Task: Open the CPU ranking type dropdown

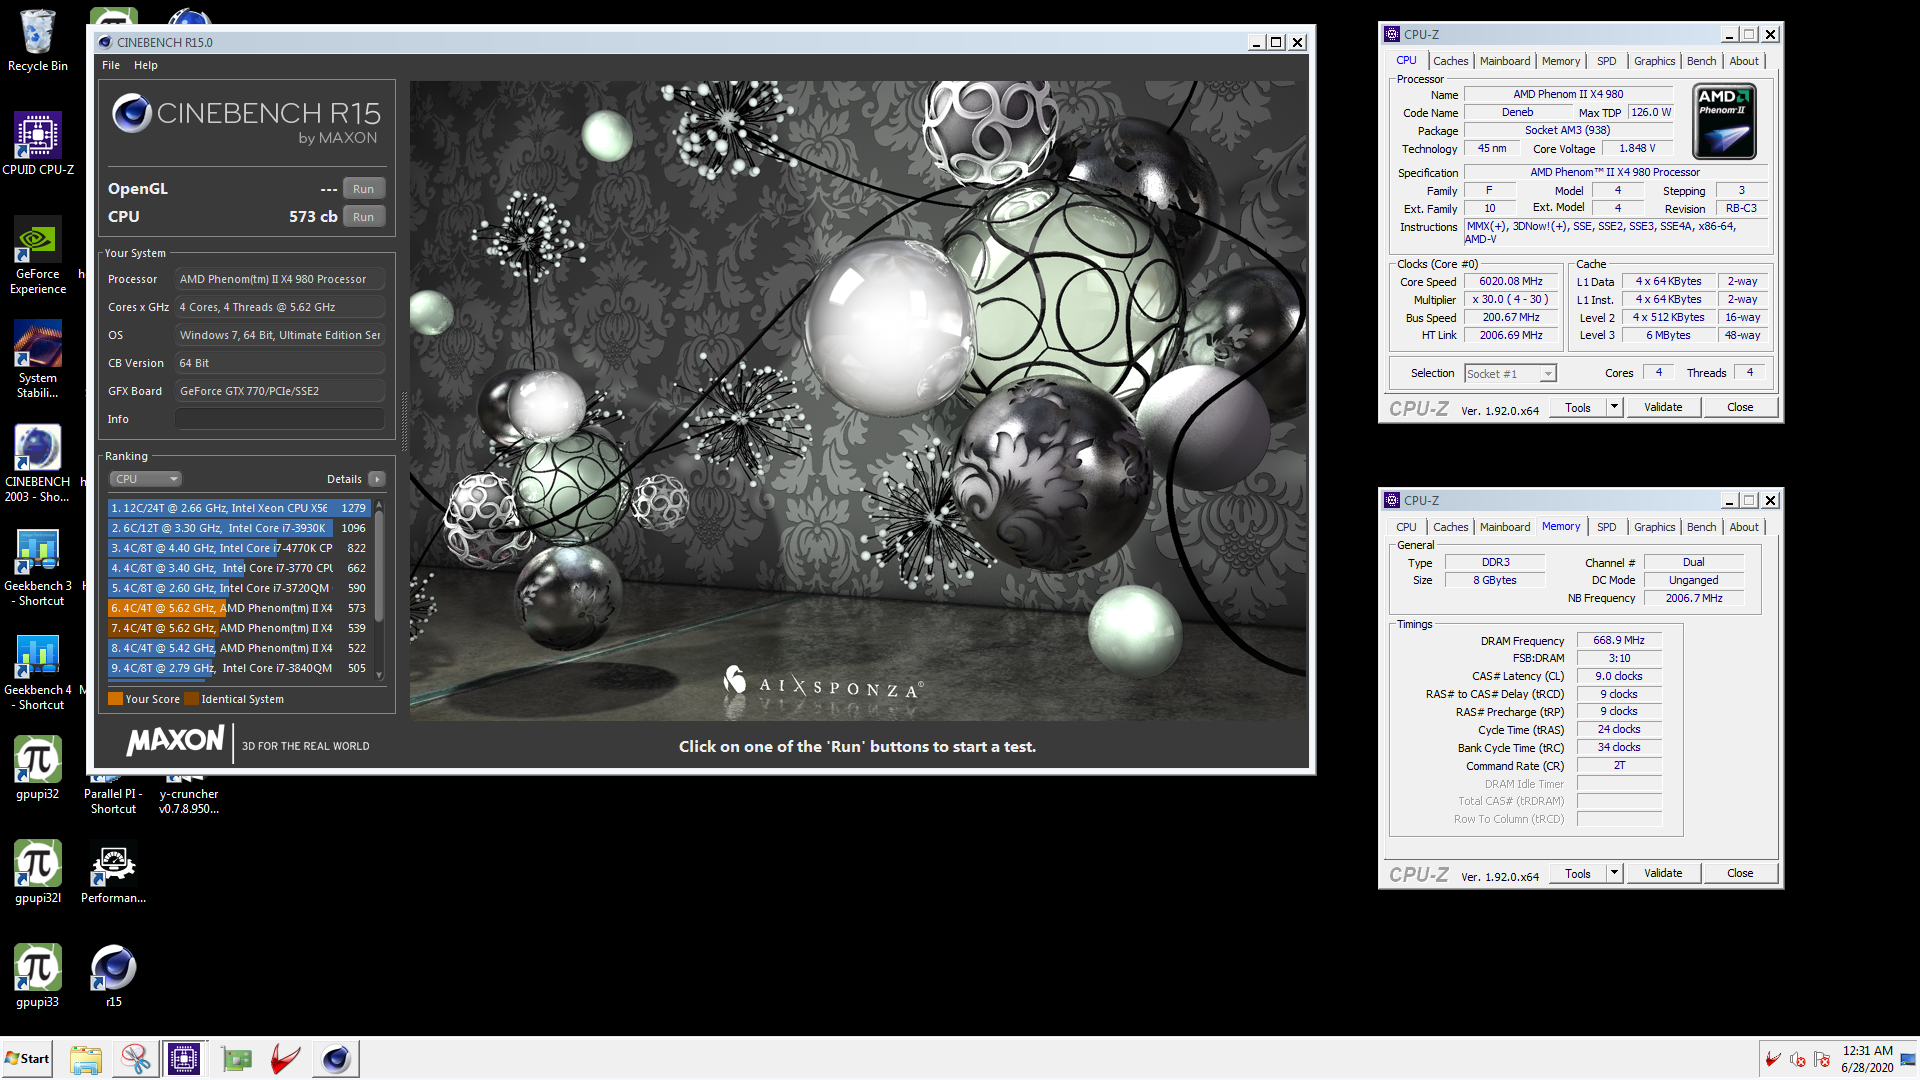Action: coord(145,479)
